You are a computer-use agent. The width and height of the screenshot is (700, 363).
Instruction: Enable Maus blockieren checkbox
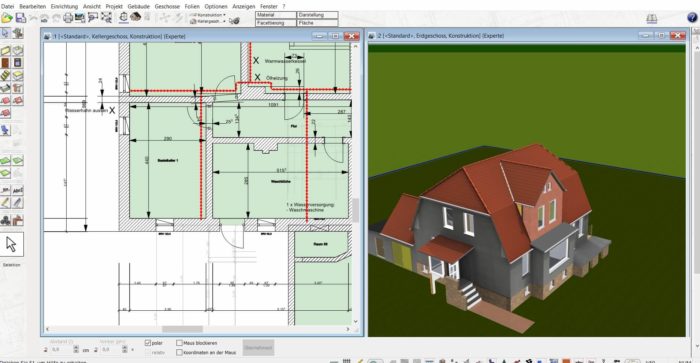[x=179, y=343]
